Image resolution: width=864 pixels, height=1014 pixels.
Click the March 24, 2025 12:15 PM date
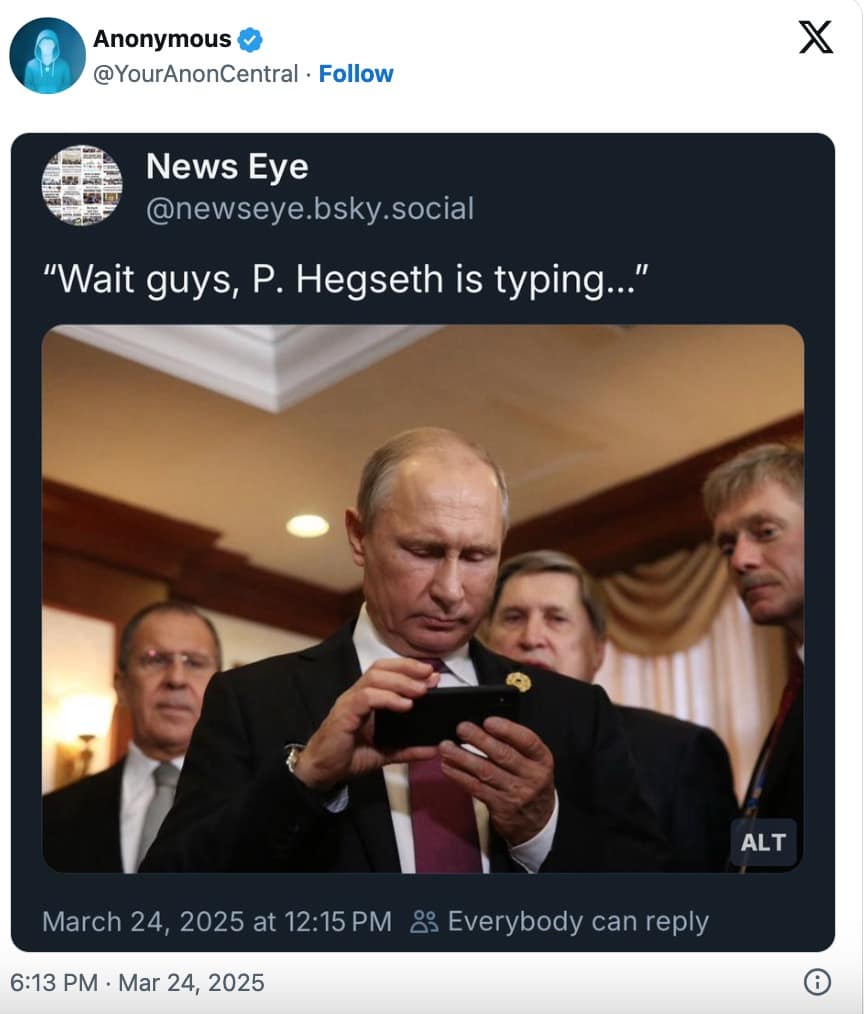tap(217, 921)
